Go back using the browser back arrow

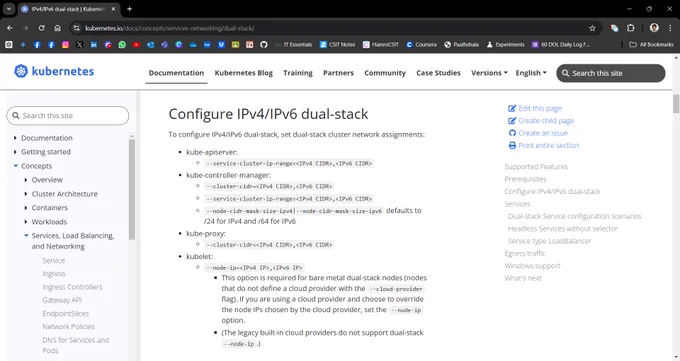point(10,28)
